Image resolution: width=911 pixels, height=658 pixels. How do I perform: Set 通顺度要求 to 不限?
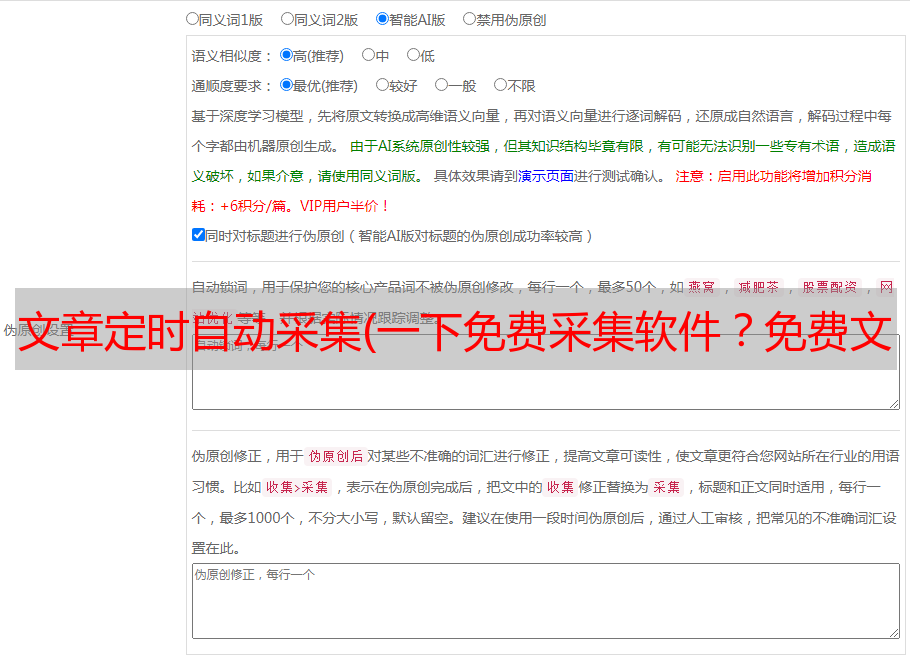click(501, 85)
